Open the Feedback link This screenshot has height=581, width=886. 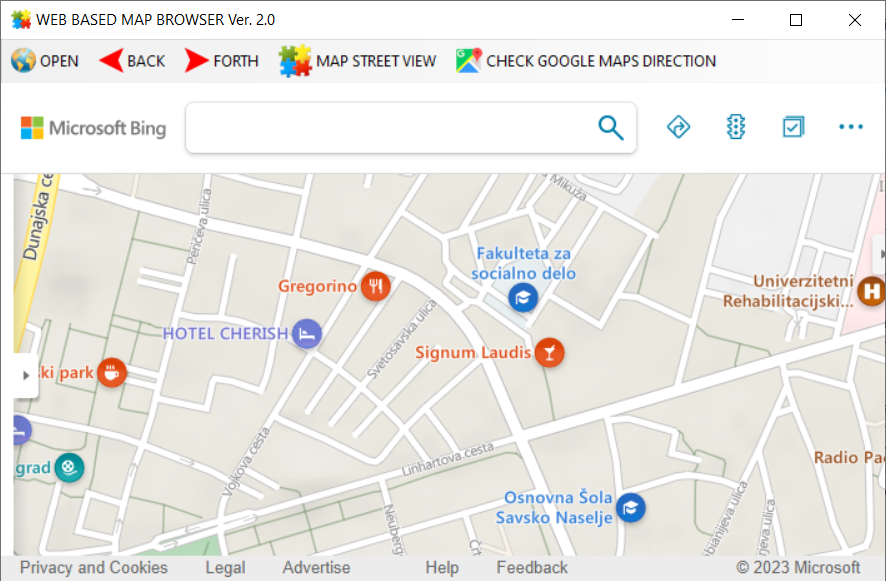coord(532,567)
